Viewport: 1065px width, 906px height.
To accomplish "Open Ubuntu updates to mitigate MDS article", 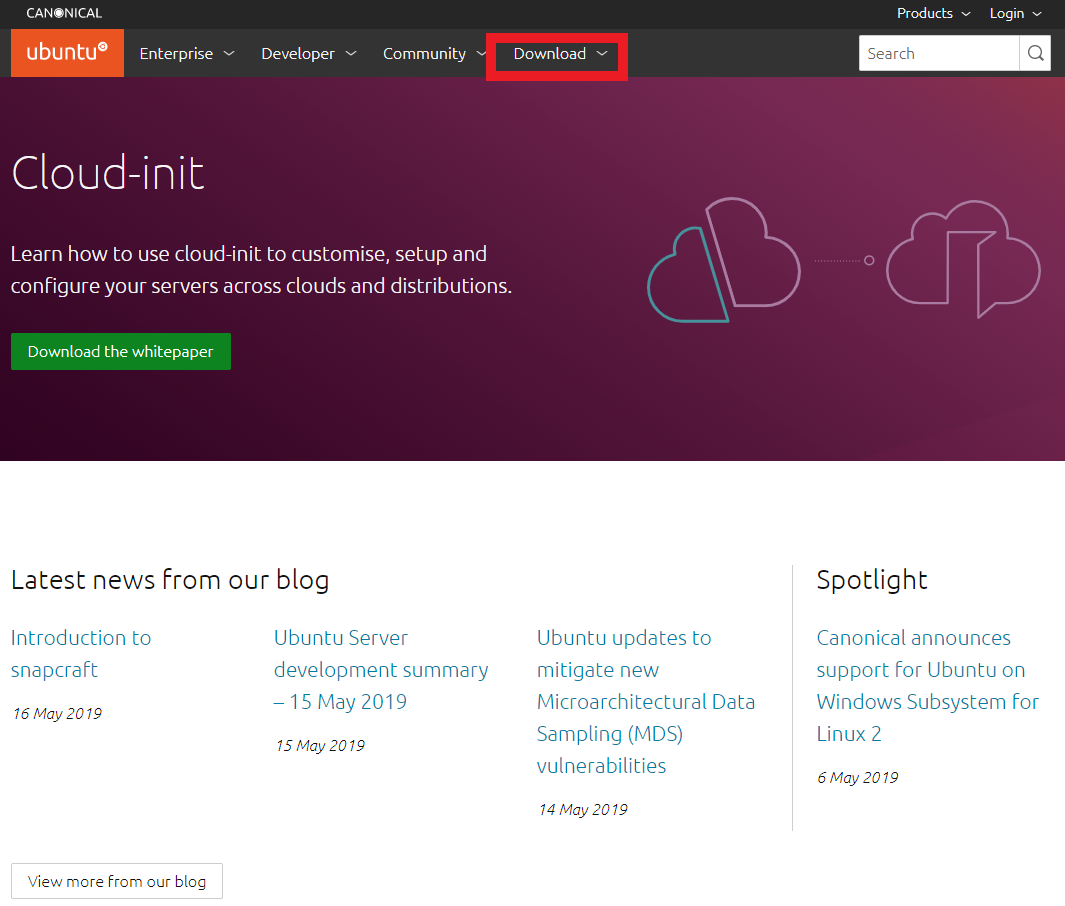I will 646,702.
